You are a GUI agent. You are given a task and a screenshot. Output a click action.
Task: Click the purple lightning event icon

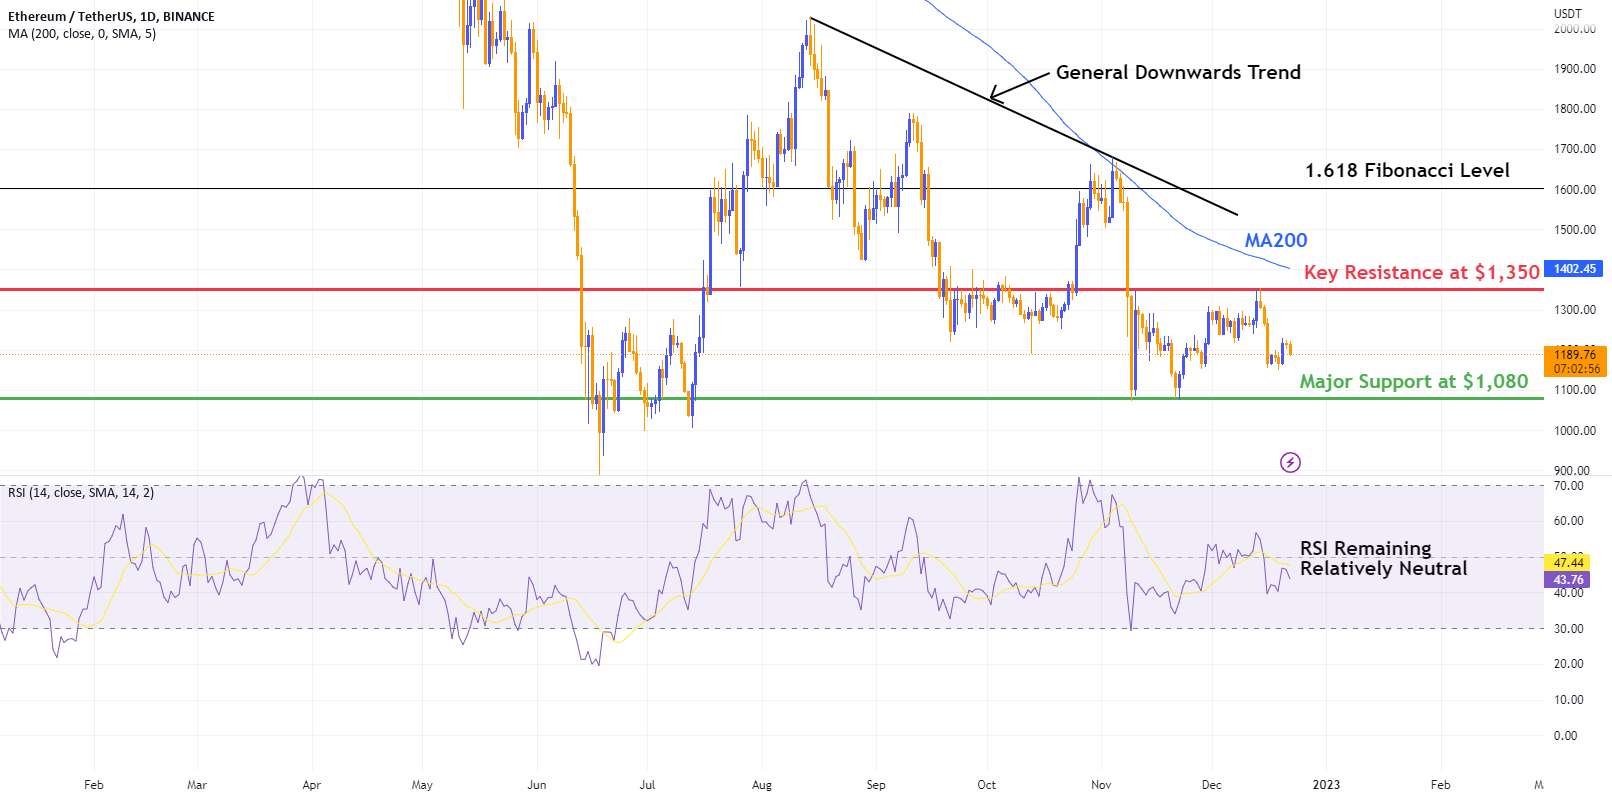point(1290,462)
